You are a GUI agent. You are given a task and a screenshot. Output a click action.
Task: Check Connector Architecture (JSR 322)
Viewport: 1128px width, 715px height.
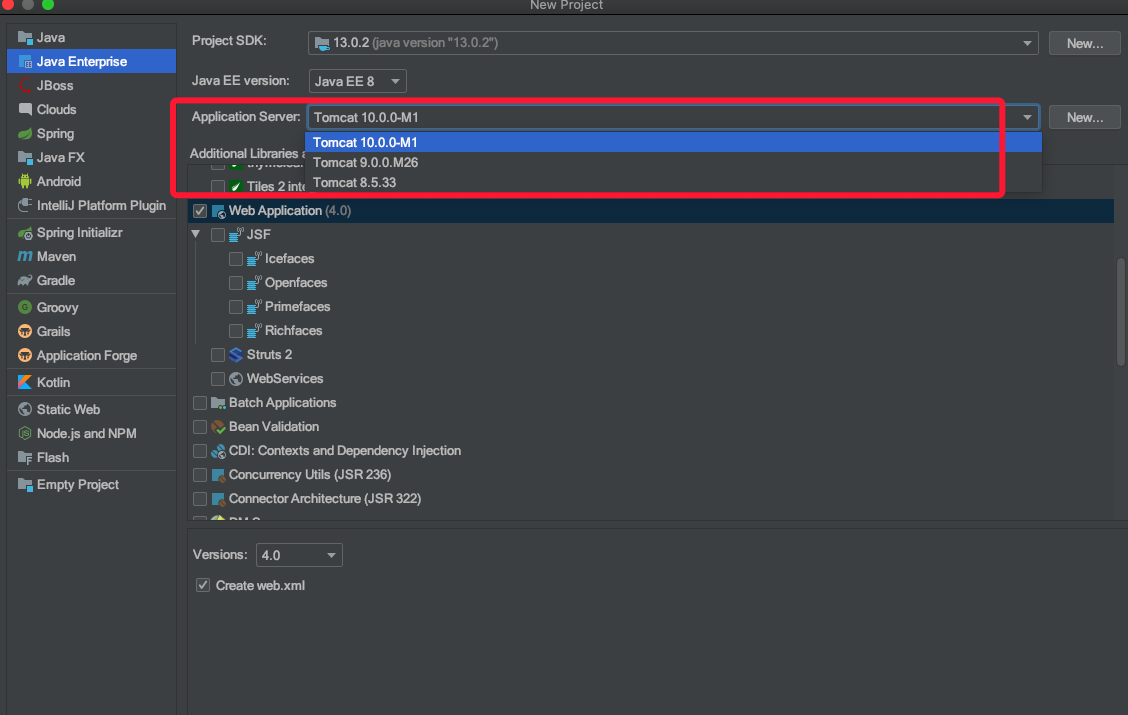[200, 499]
